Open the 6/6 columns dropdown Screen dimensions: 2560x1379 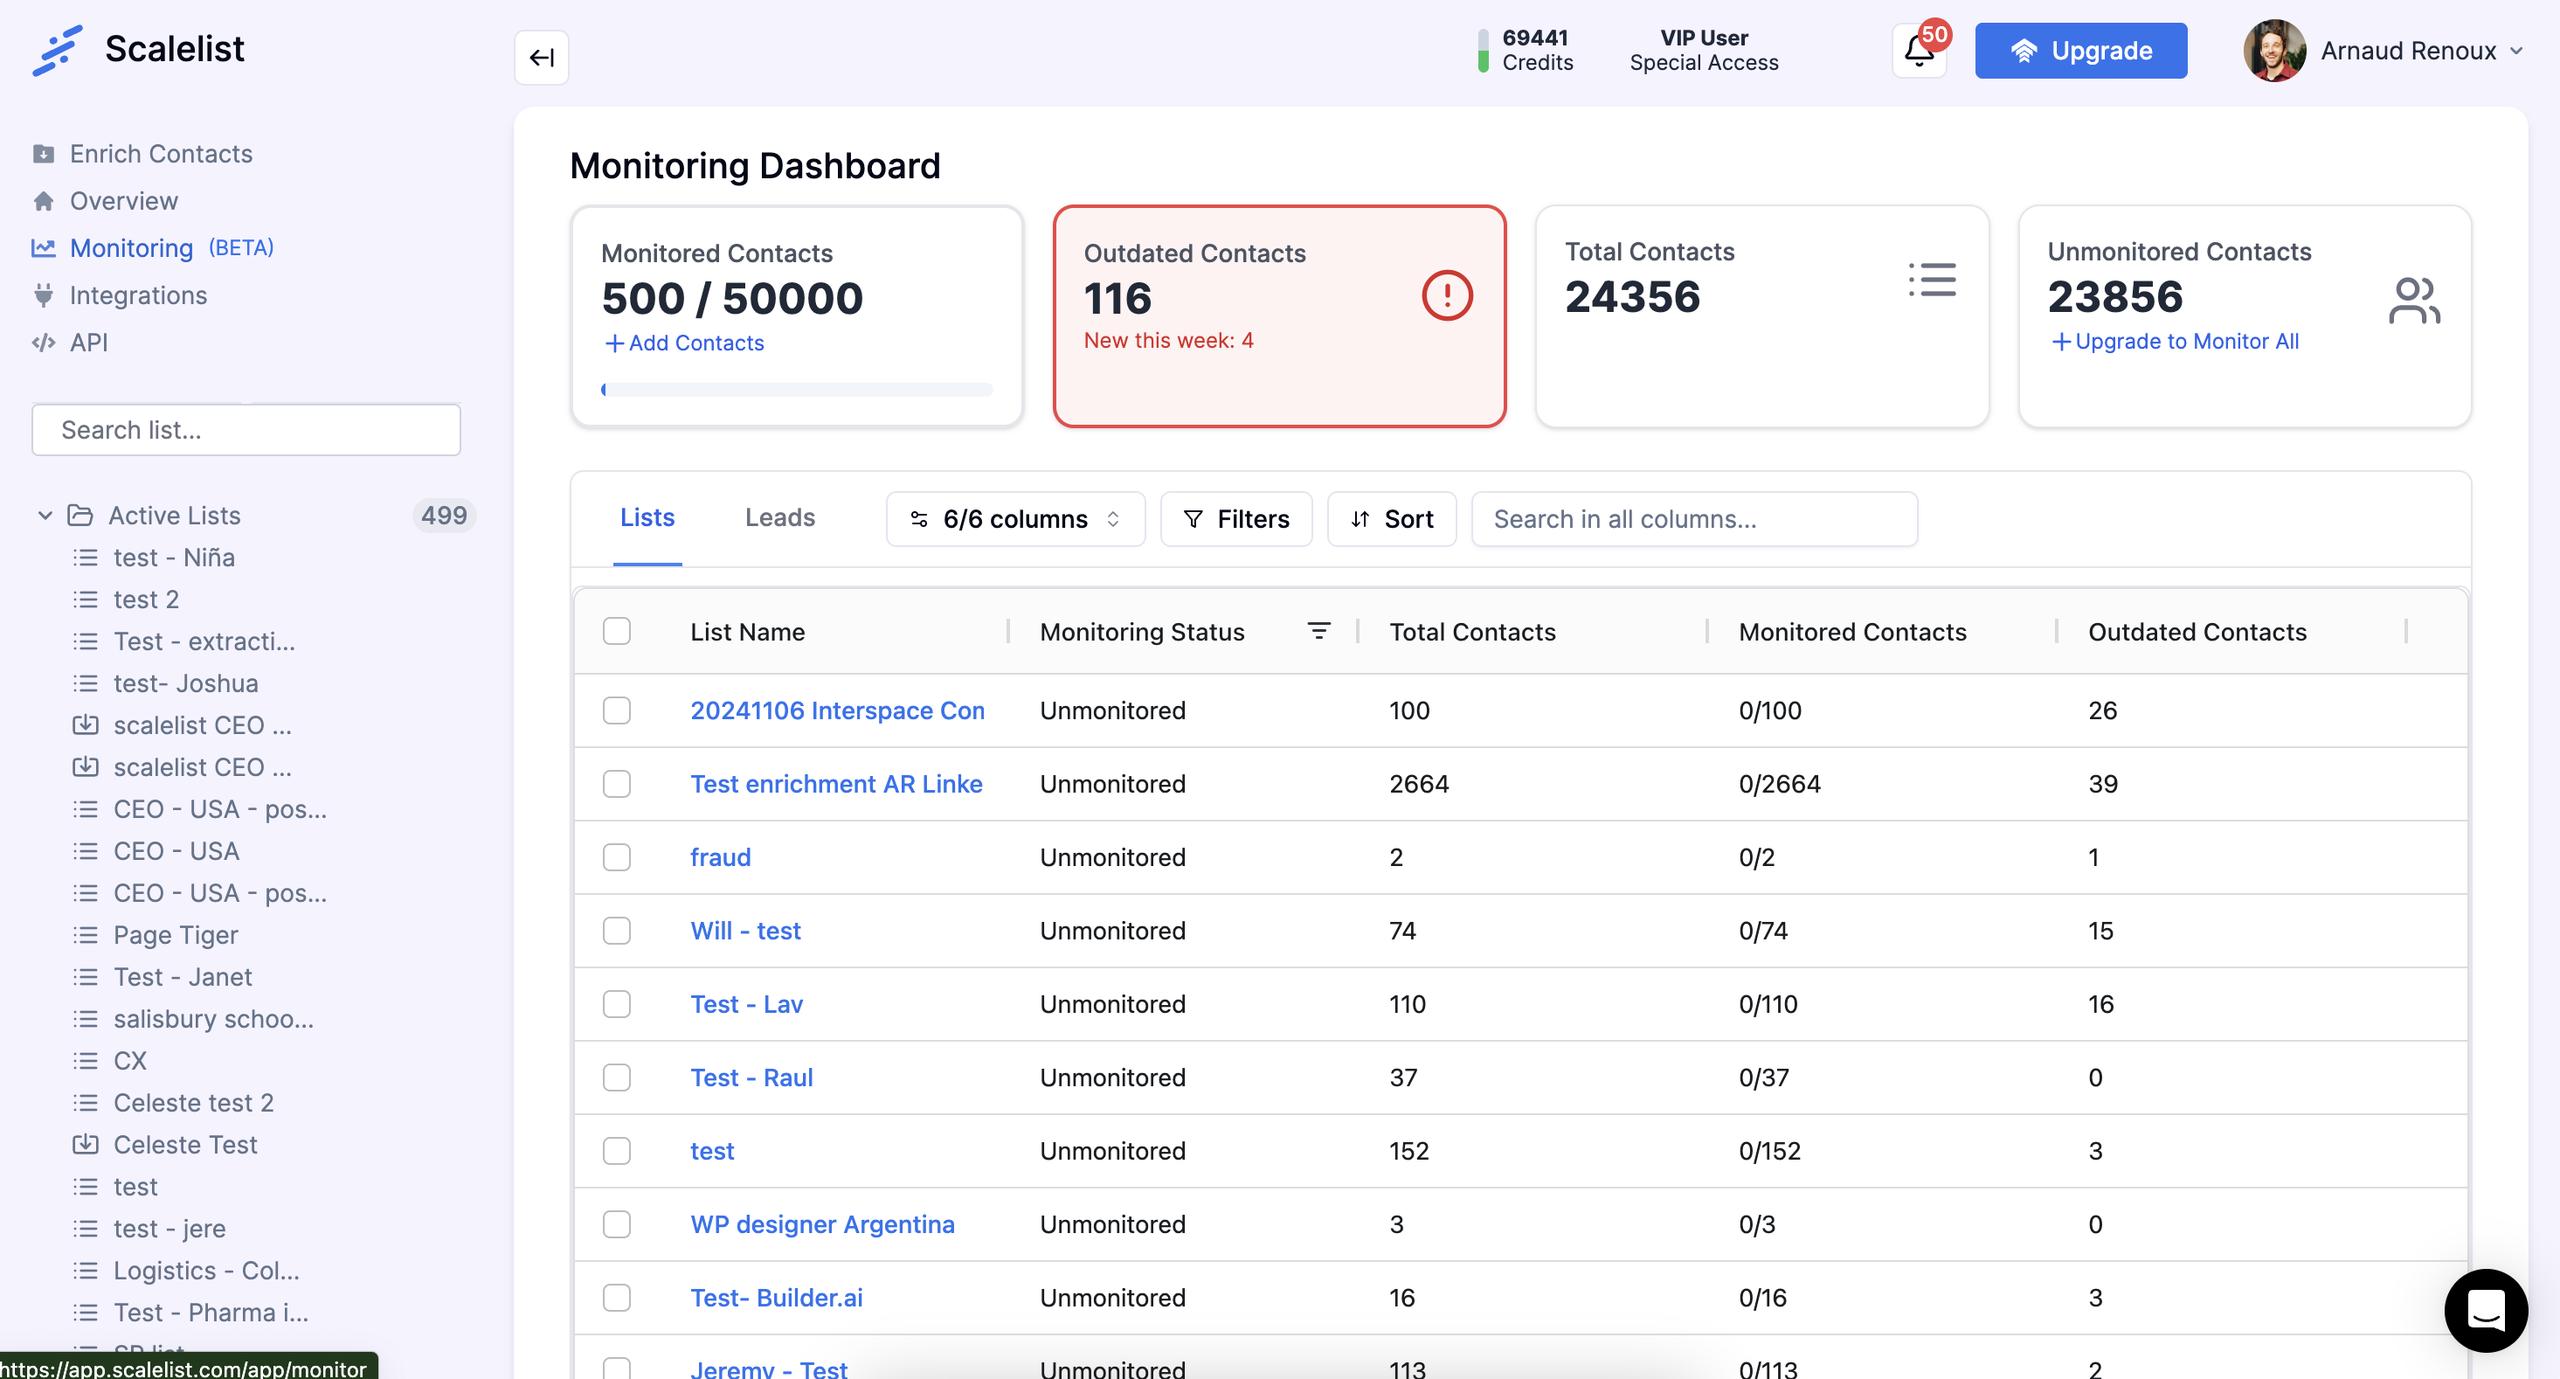click(1015, 519)
